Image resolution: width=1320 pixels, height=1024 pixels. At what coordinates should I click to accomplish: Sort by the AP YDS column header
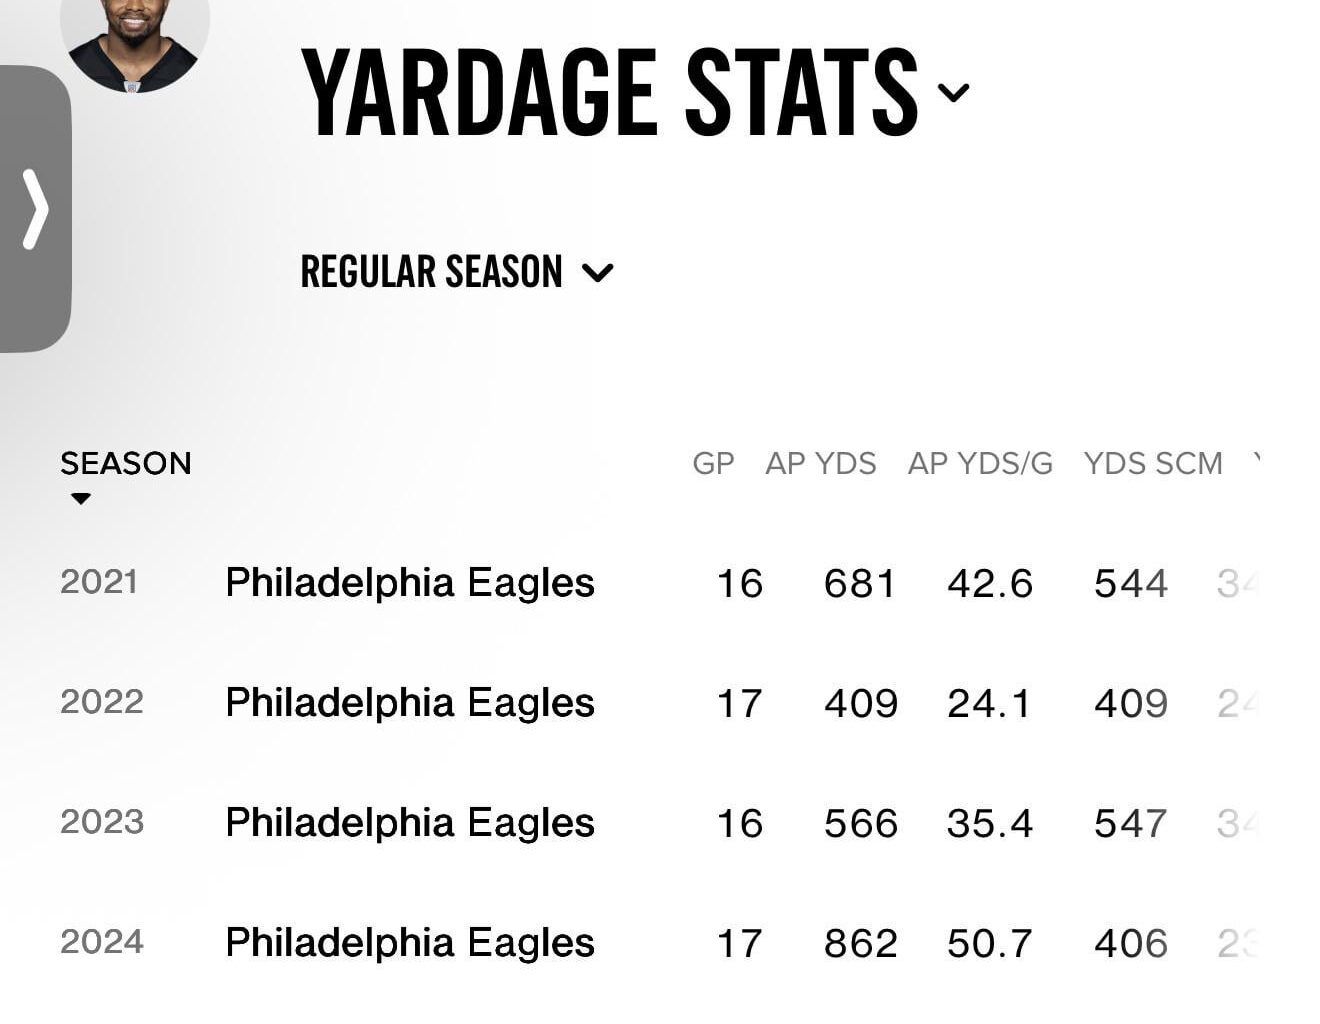tap(820, 463)
